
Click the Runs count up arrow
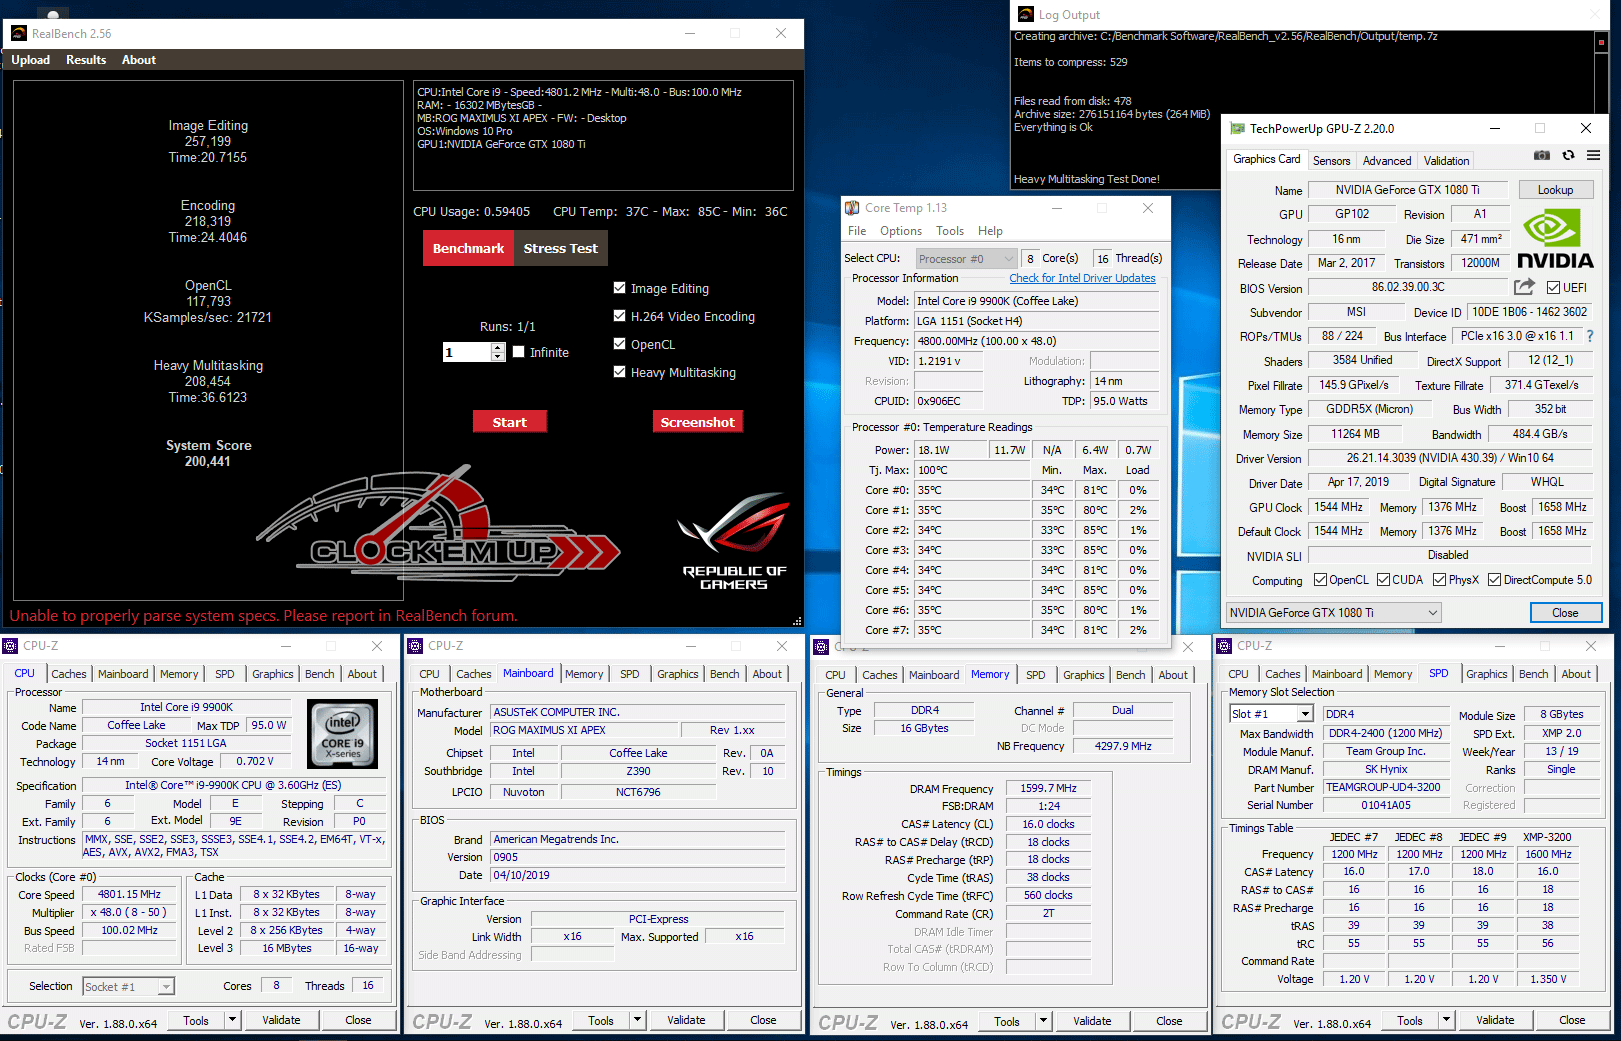498,347
